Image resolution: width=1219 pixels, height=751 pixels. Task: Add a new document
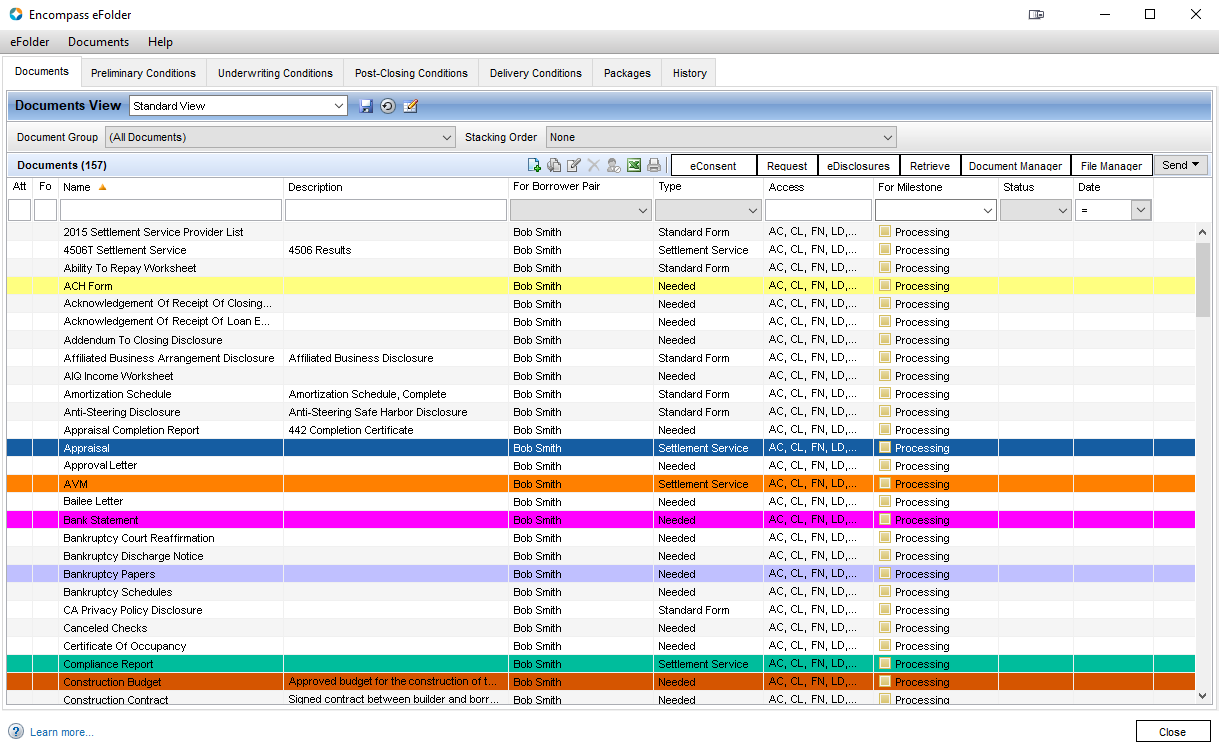534,166
